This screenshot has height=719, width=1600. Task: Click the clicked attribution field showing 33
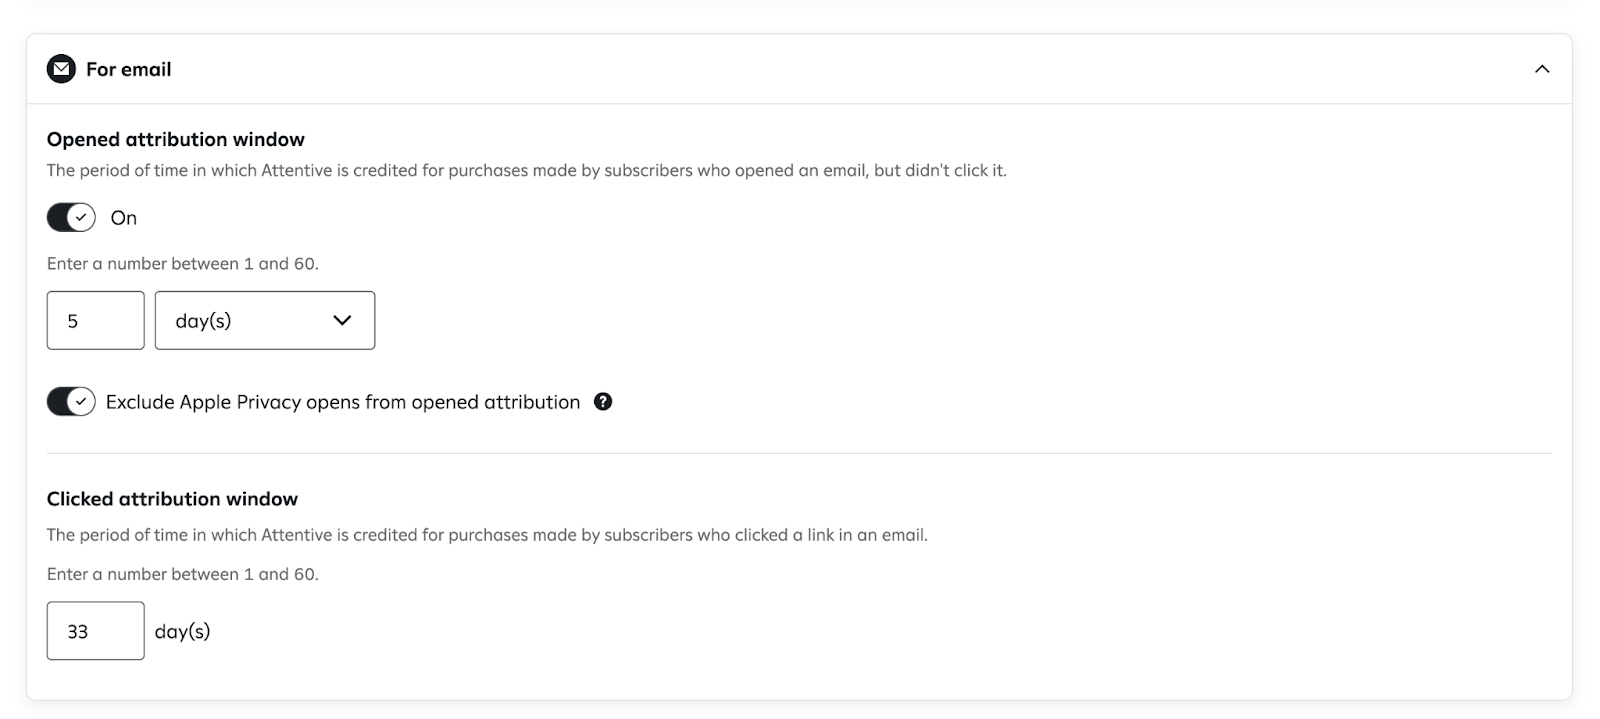click(x=95, y=630)
